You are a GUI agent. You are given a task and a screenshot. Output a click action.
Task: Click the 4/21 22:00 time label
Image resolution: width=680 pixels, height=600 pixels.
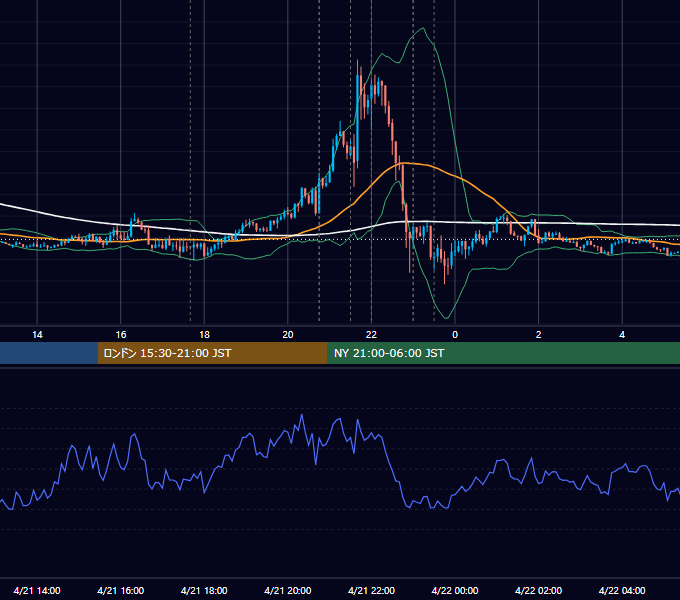click(x=371, y=590)
